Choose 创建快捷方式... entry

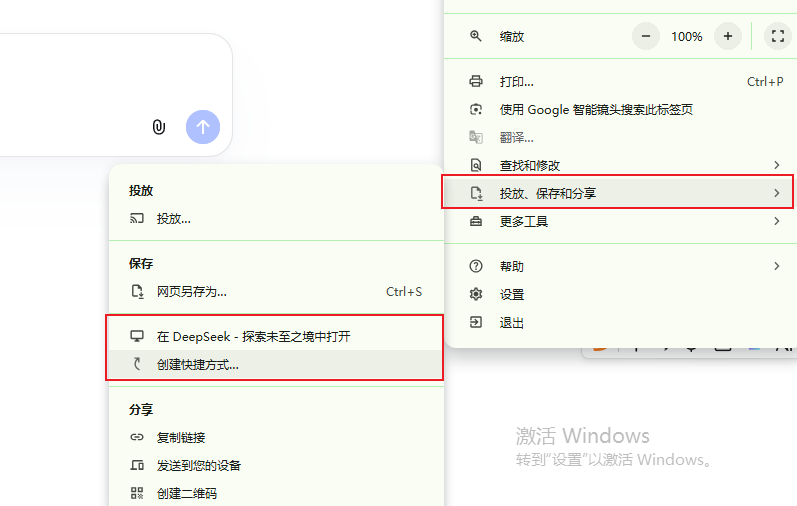[x=277, y=364]
